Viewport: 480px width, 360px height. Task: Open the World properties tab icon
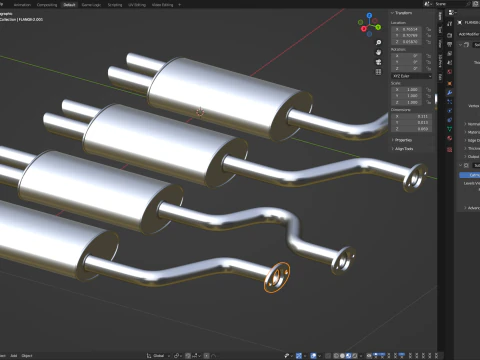click(x=450, y=72)
